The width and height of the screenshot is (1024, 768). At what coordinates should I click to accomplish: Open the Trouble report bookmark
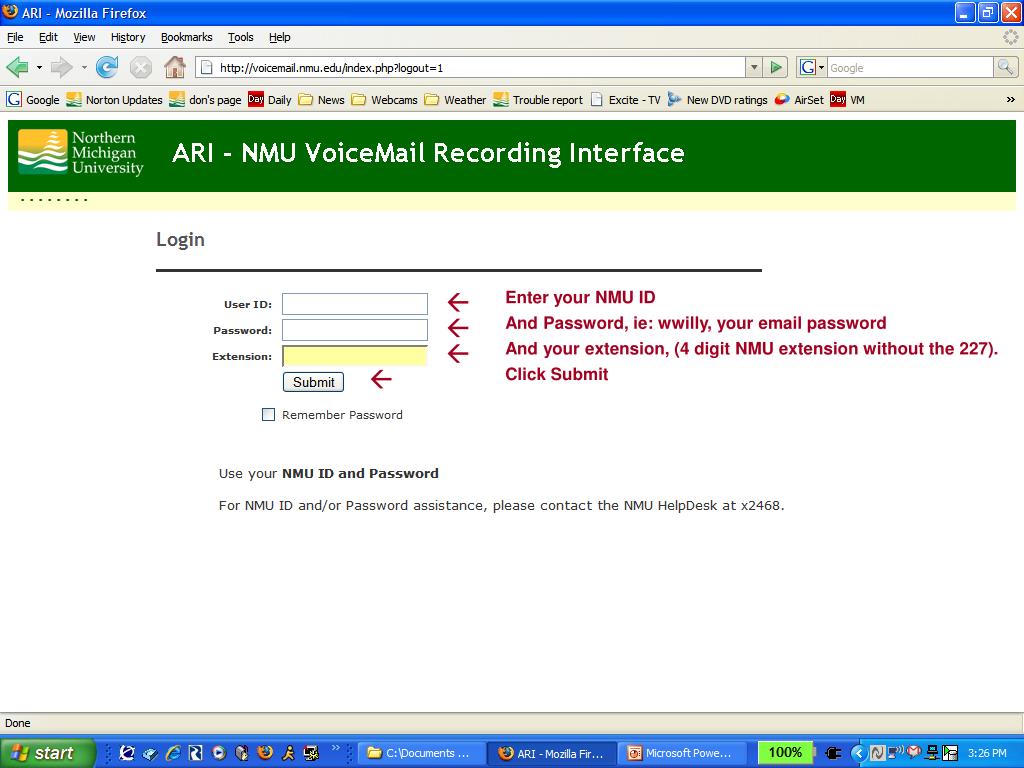pyautogui.click(x=538, y=100)
